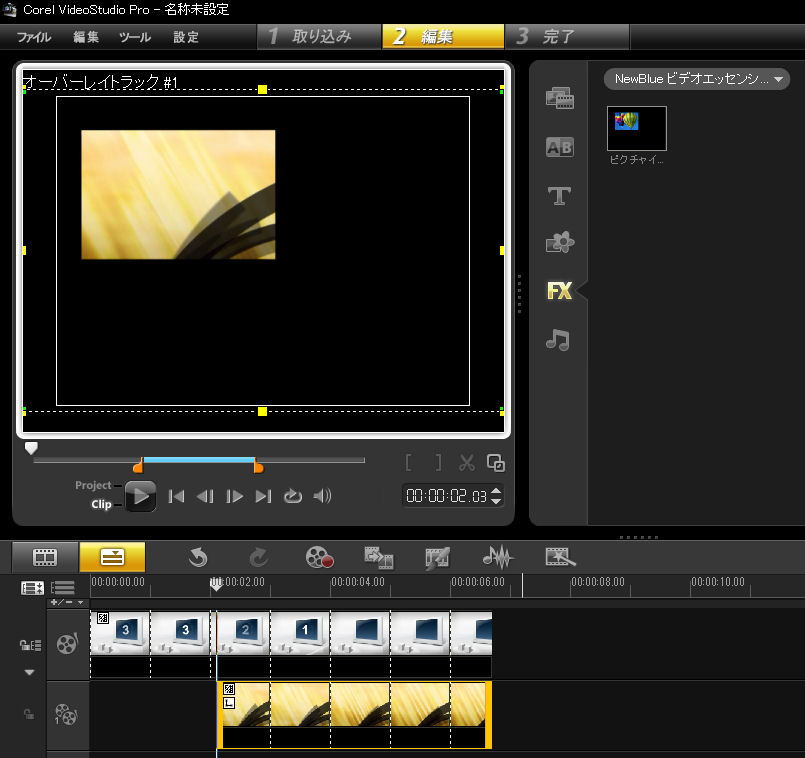
Task: Select Project play mode
Action: point(93,485)
